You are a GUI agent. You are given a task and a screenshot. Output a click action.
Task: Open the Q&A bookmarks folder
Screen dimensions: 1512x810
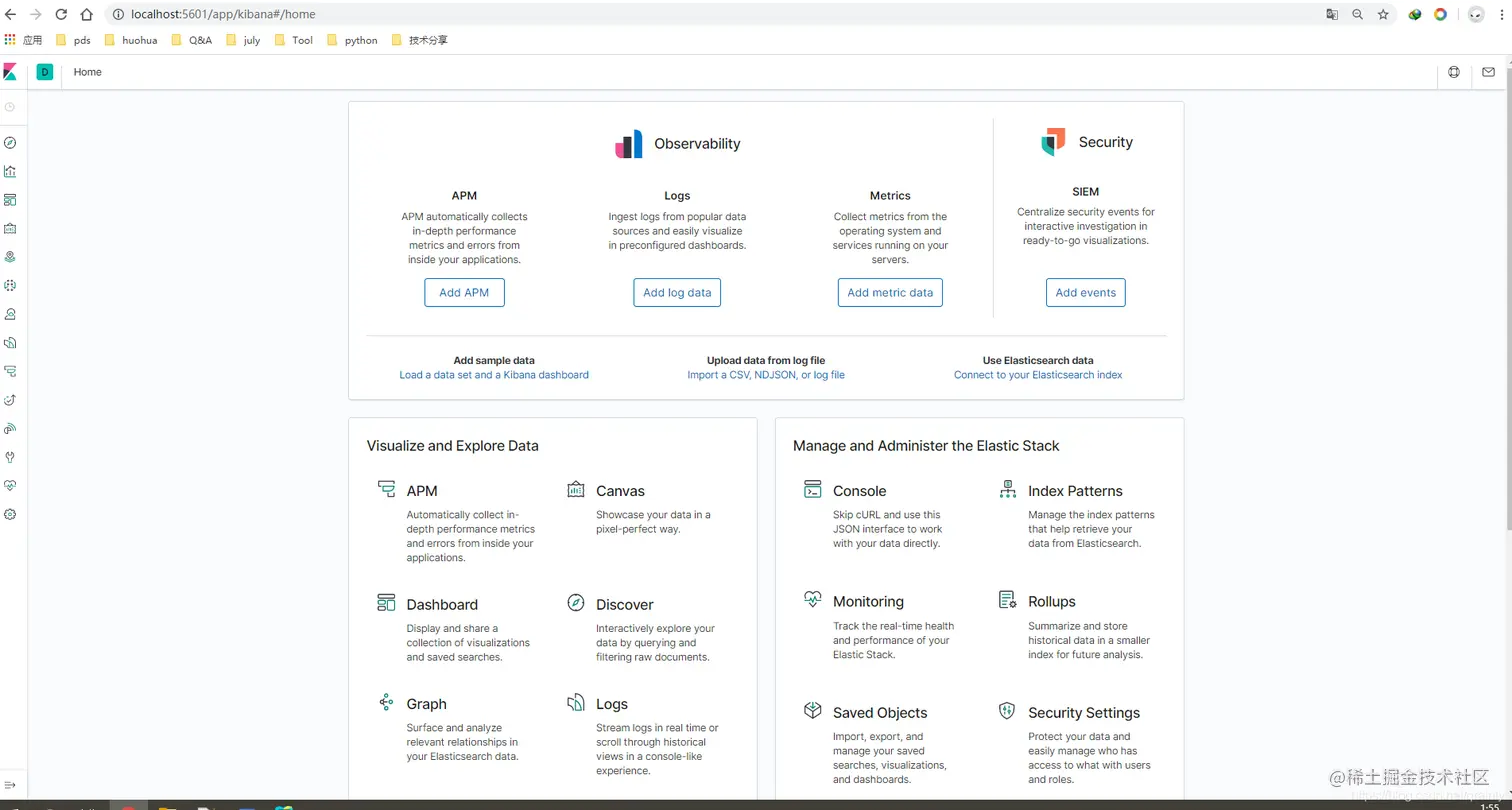point(192,40)
